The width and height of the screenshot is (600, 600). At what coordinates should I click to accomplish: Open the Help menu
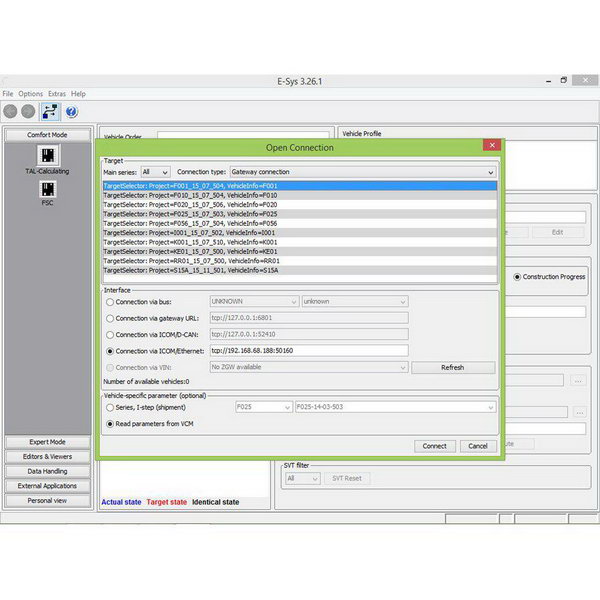point(78,94)
